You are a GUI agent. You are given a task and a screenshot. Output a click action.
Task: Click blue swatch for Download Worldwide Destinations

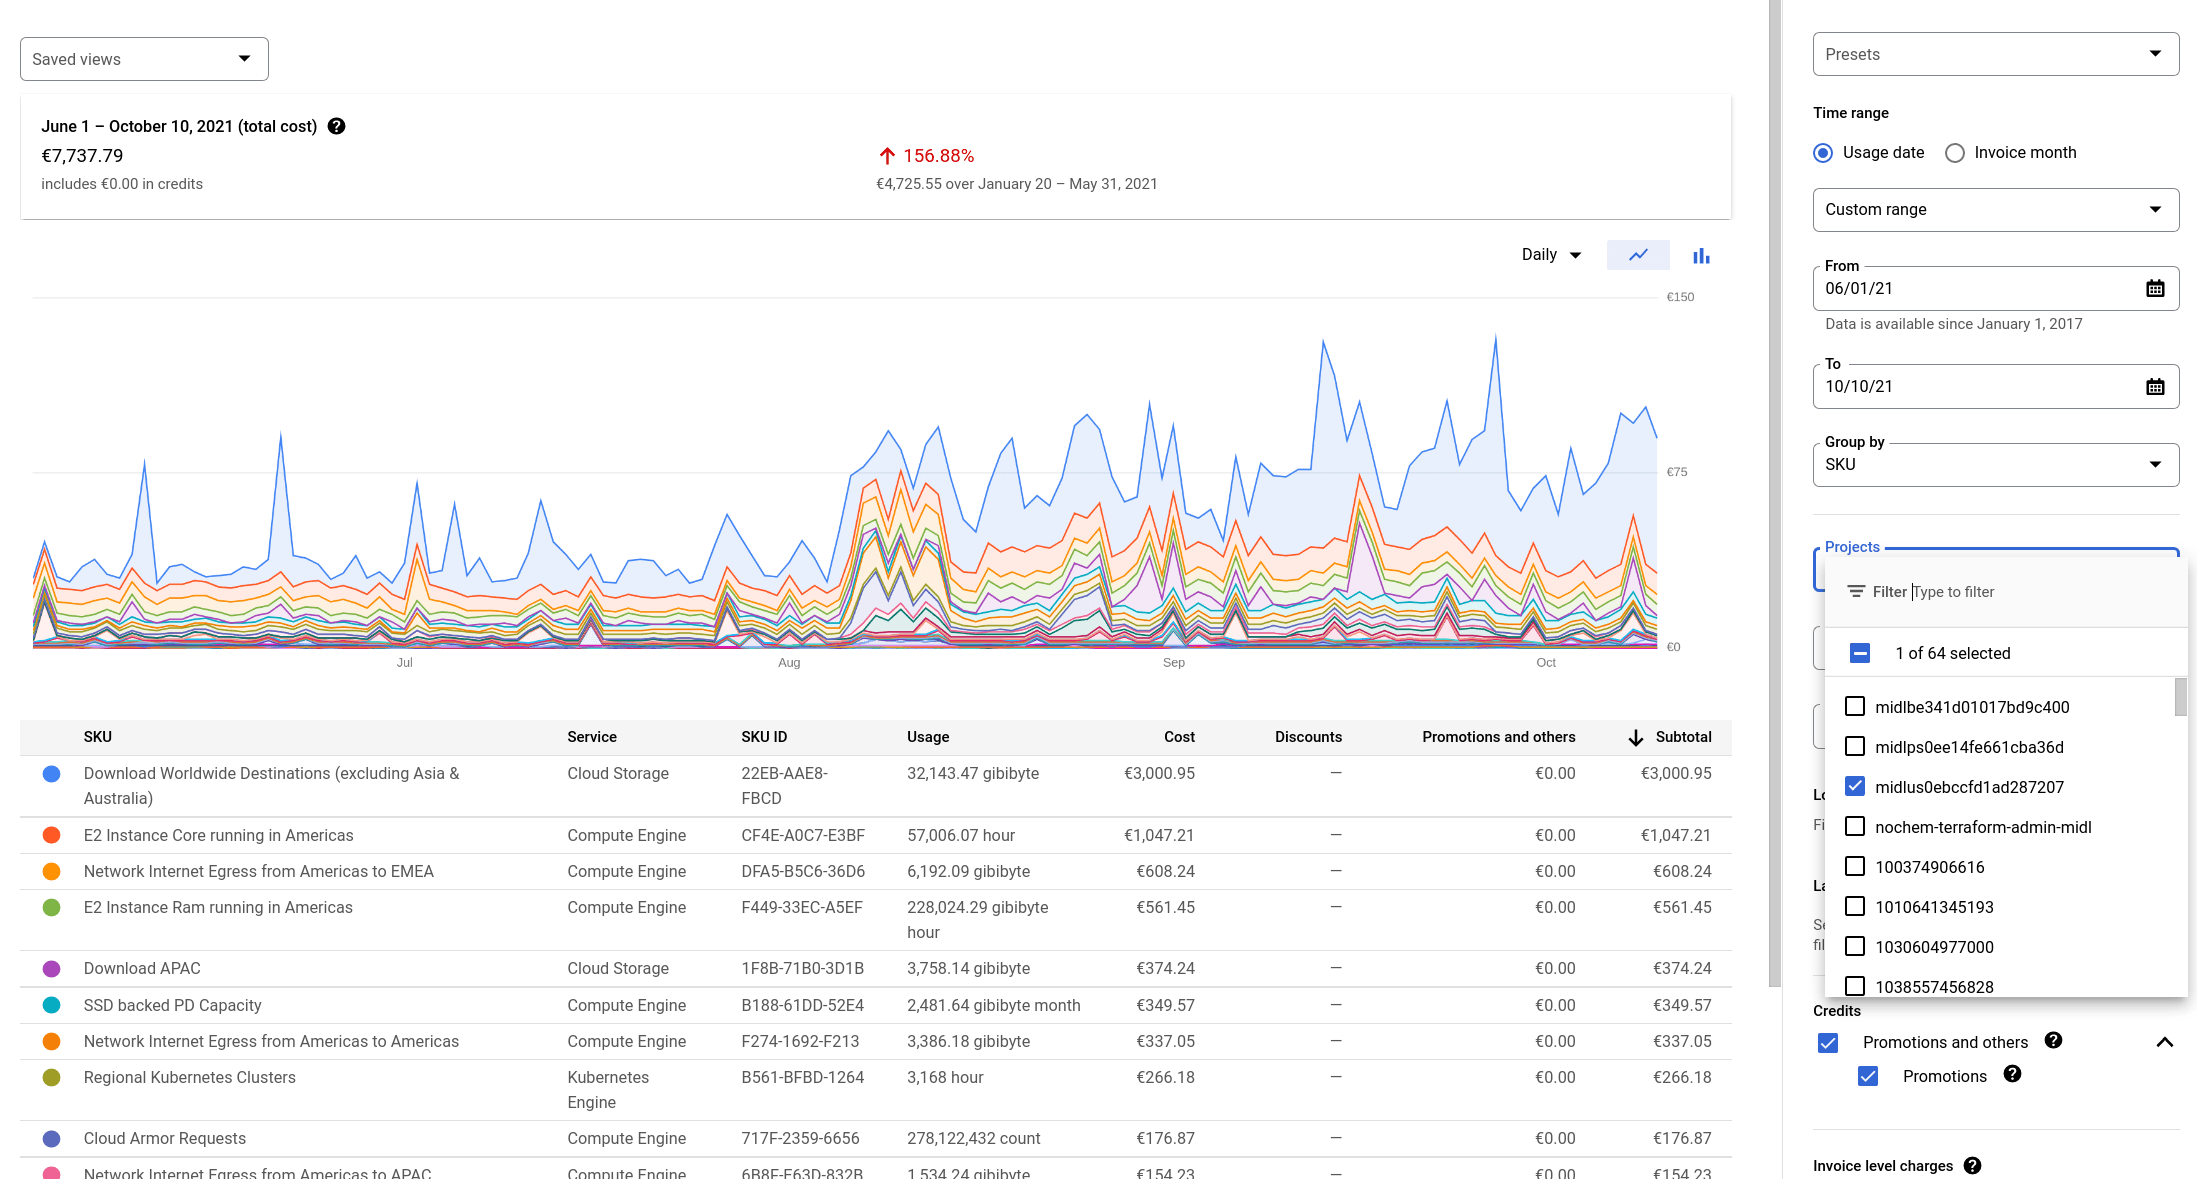tap(52, 774)
